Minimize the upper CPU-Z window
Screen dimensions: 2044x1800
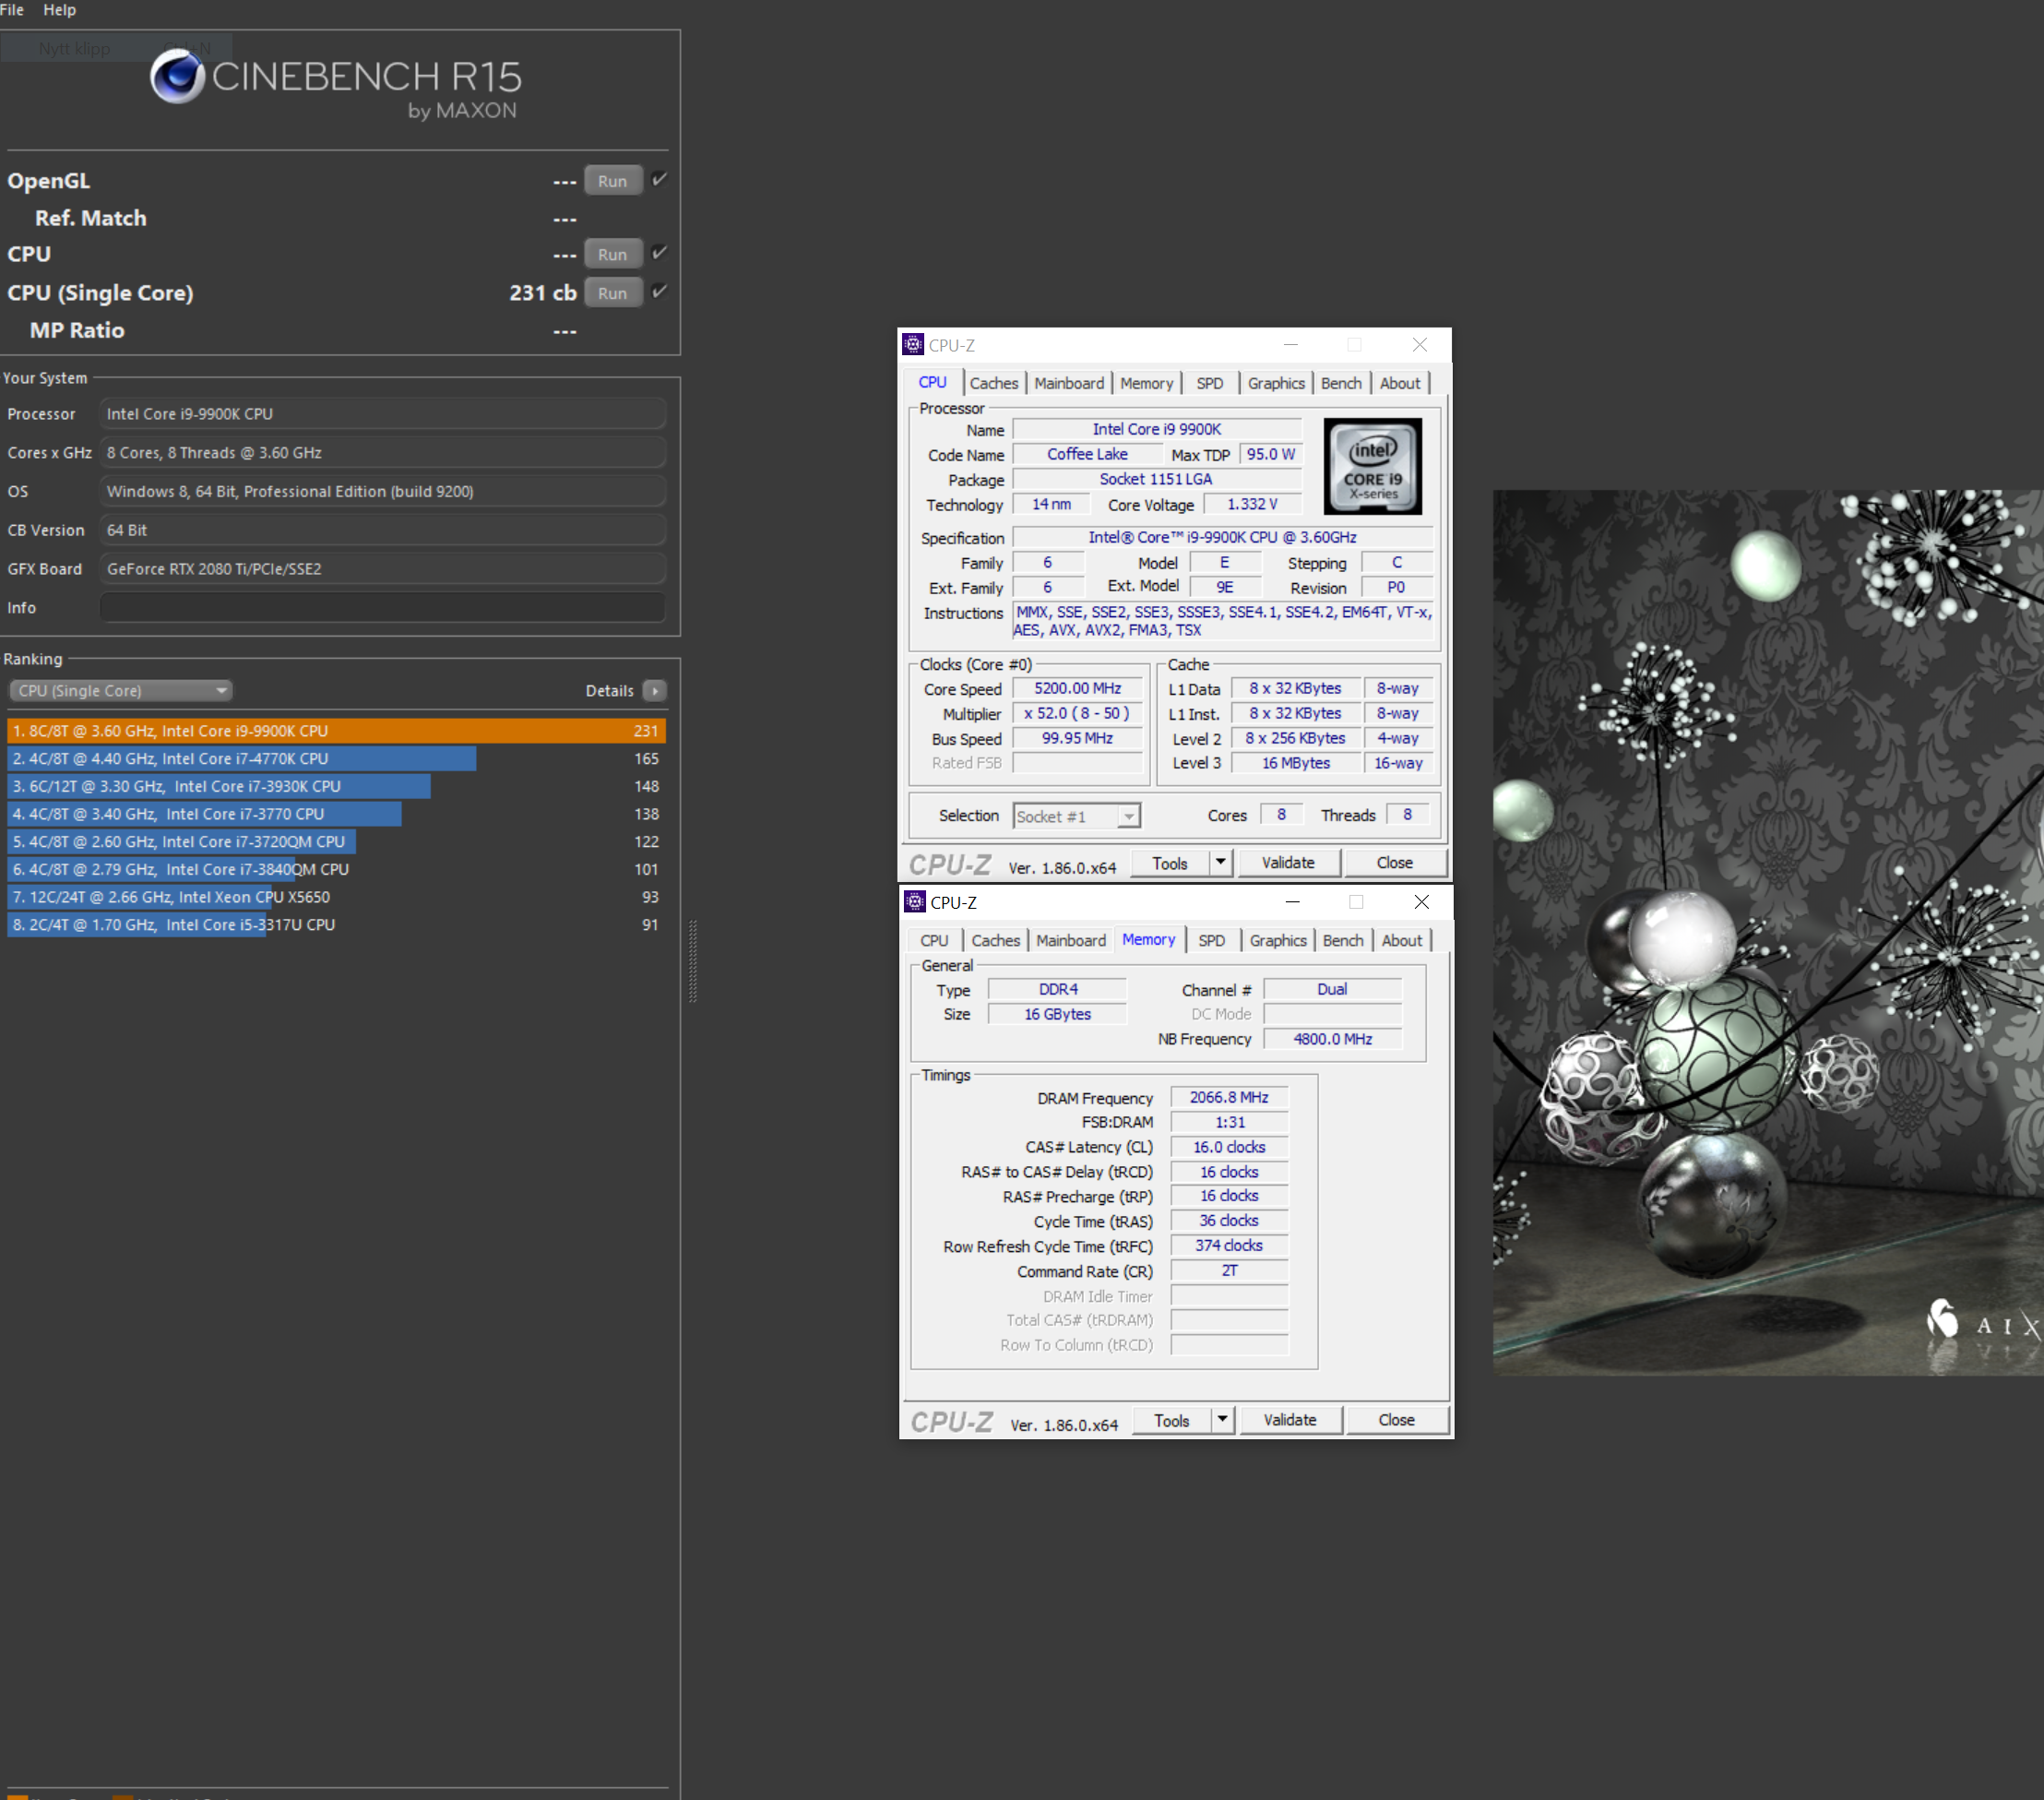(x=1291, y=345)
